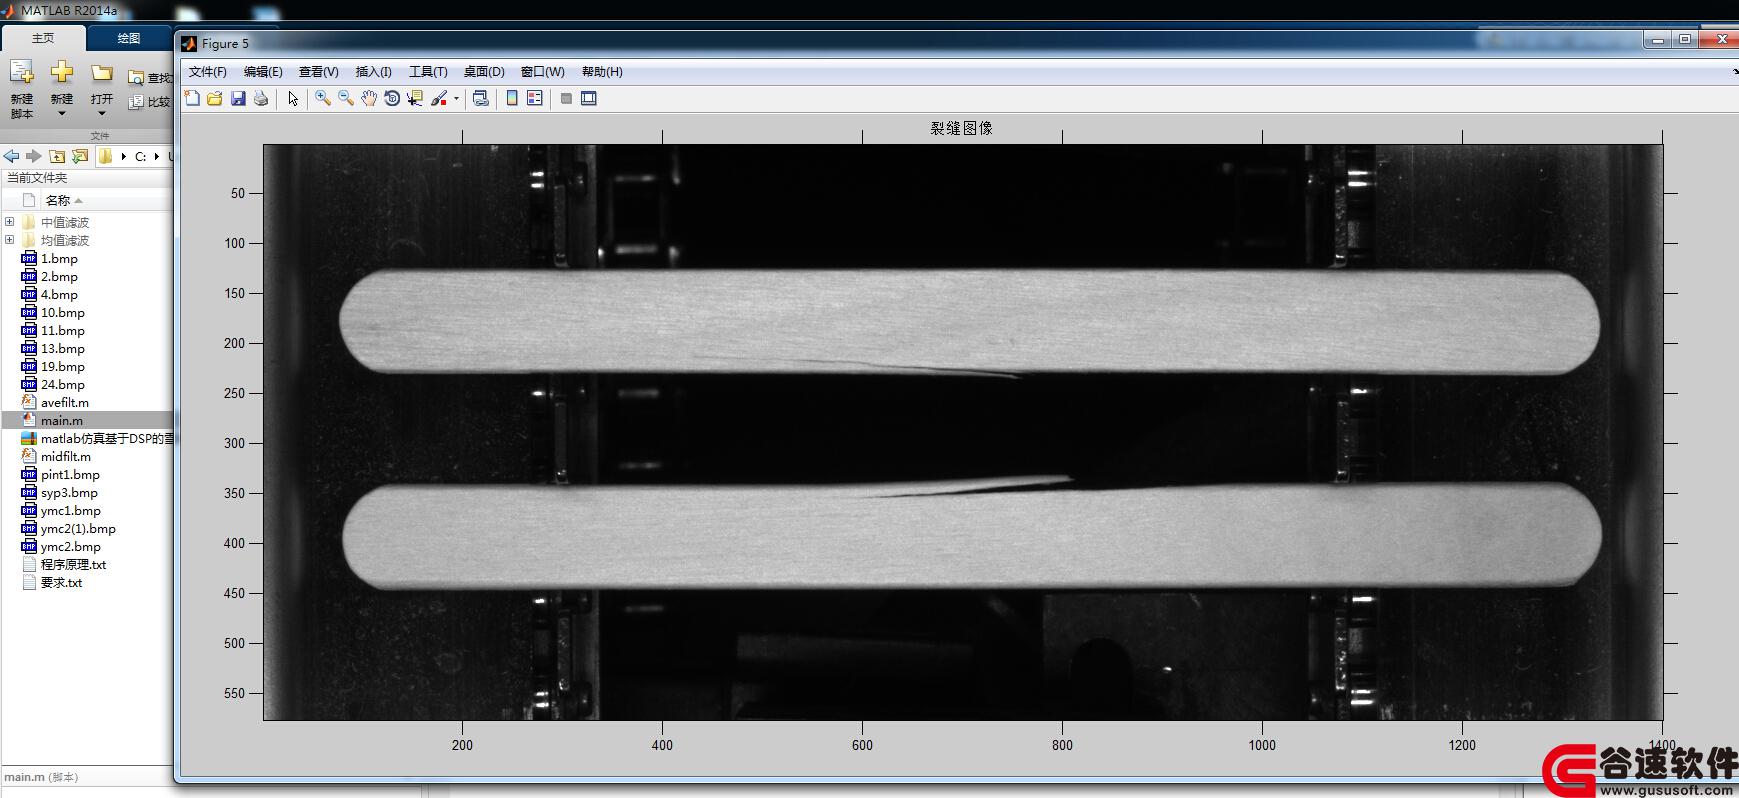Image resolution: width=1739 pixels, height=798 pixels.
Task: Open the dropdown arrow under 新建
Action: coord(62,113)
